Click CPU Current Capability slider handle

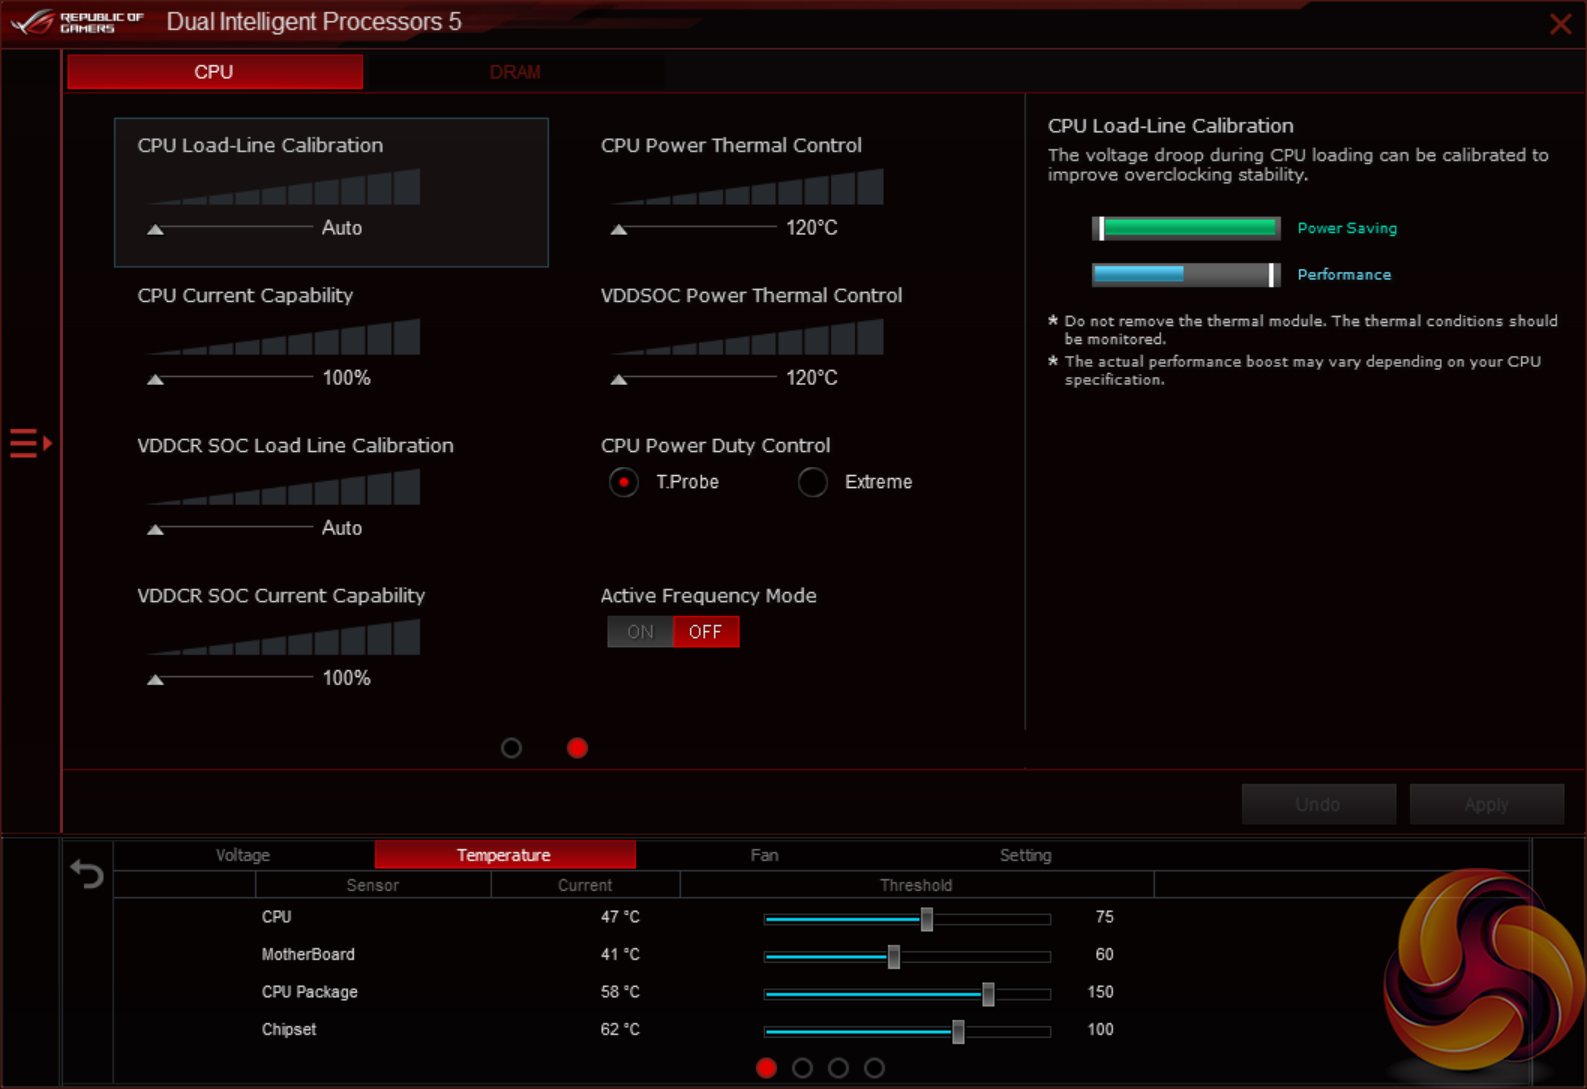coord(155,379)
